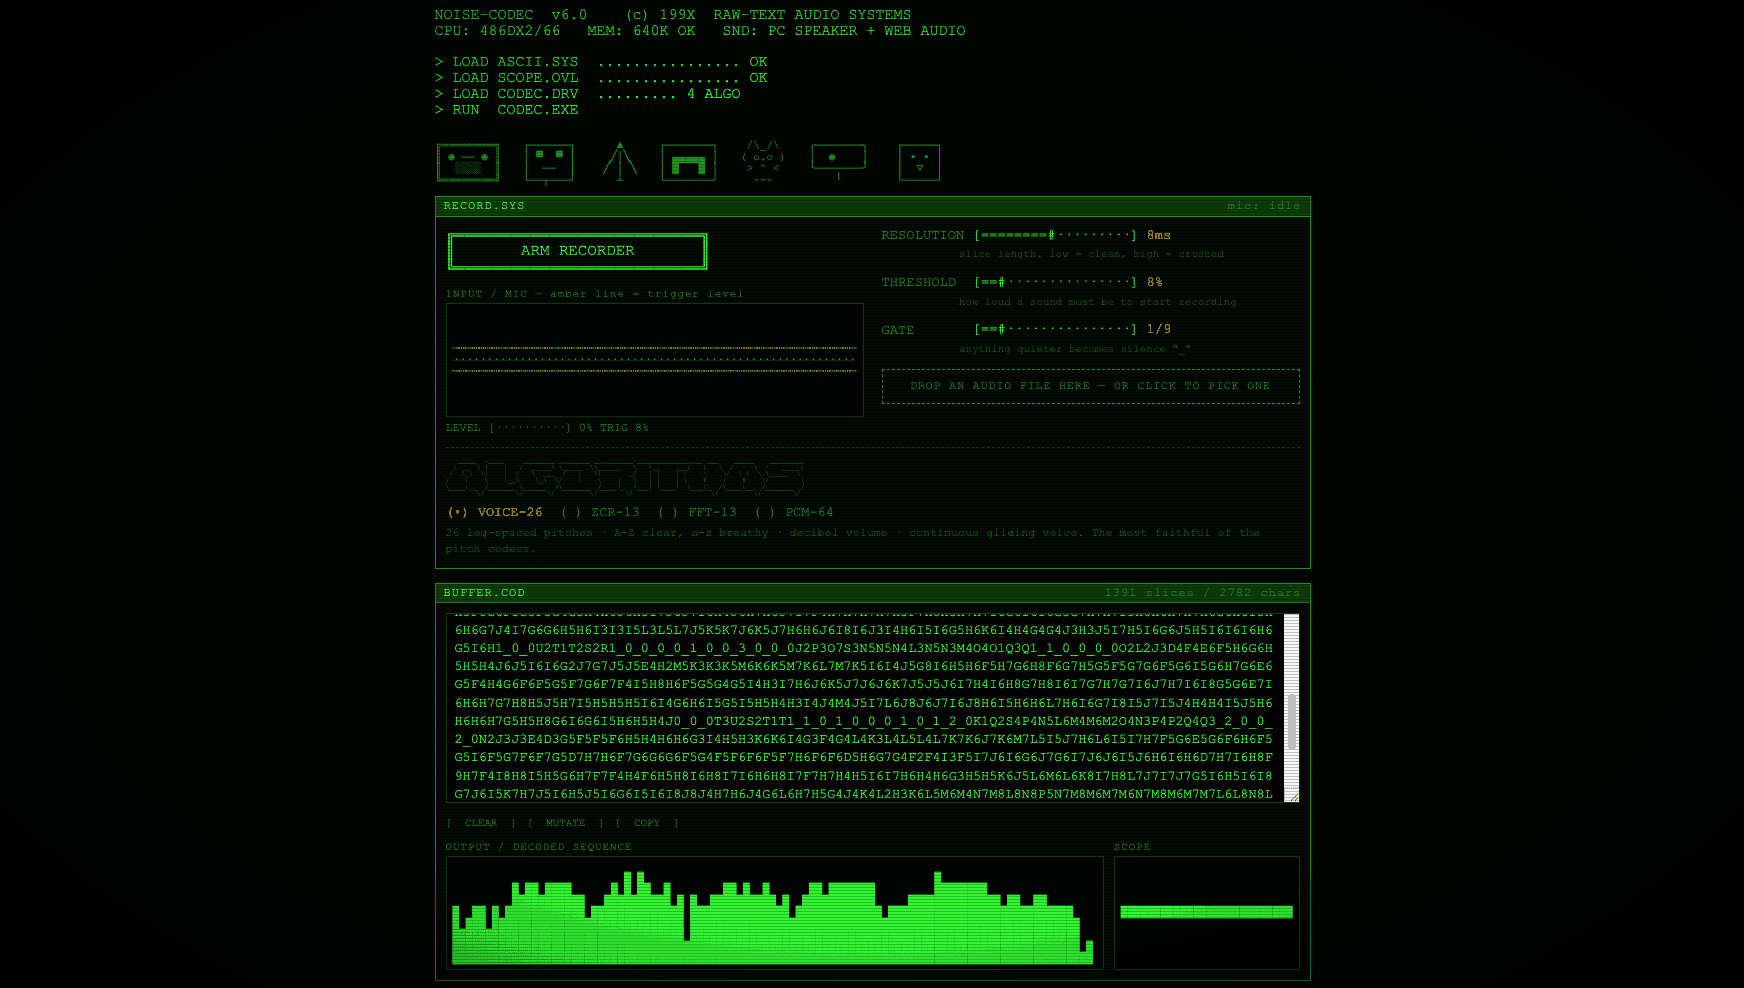Image resolution: width=1744 pixels, height=988 pixels.
Task: Click the 'MEM: 640K OK' text
Action: pos(641,31)
